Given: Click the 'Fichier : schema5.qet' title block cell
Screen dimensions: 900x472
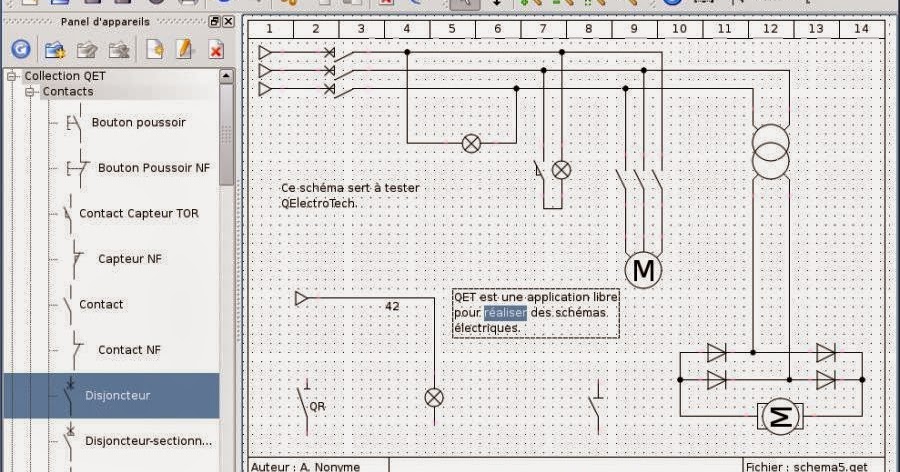Looking at the screenshot, I should click(814, 465).
